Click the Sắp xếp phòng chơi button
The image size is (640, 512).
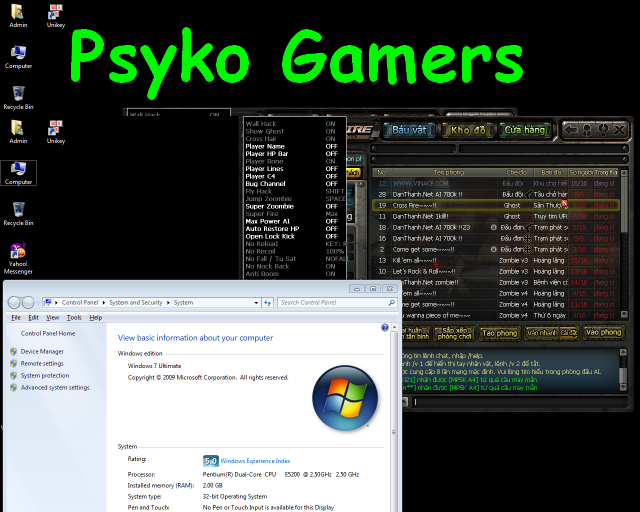coord(454,333)
